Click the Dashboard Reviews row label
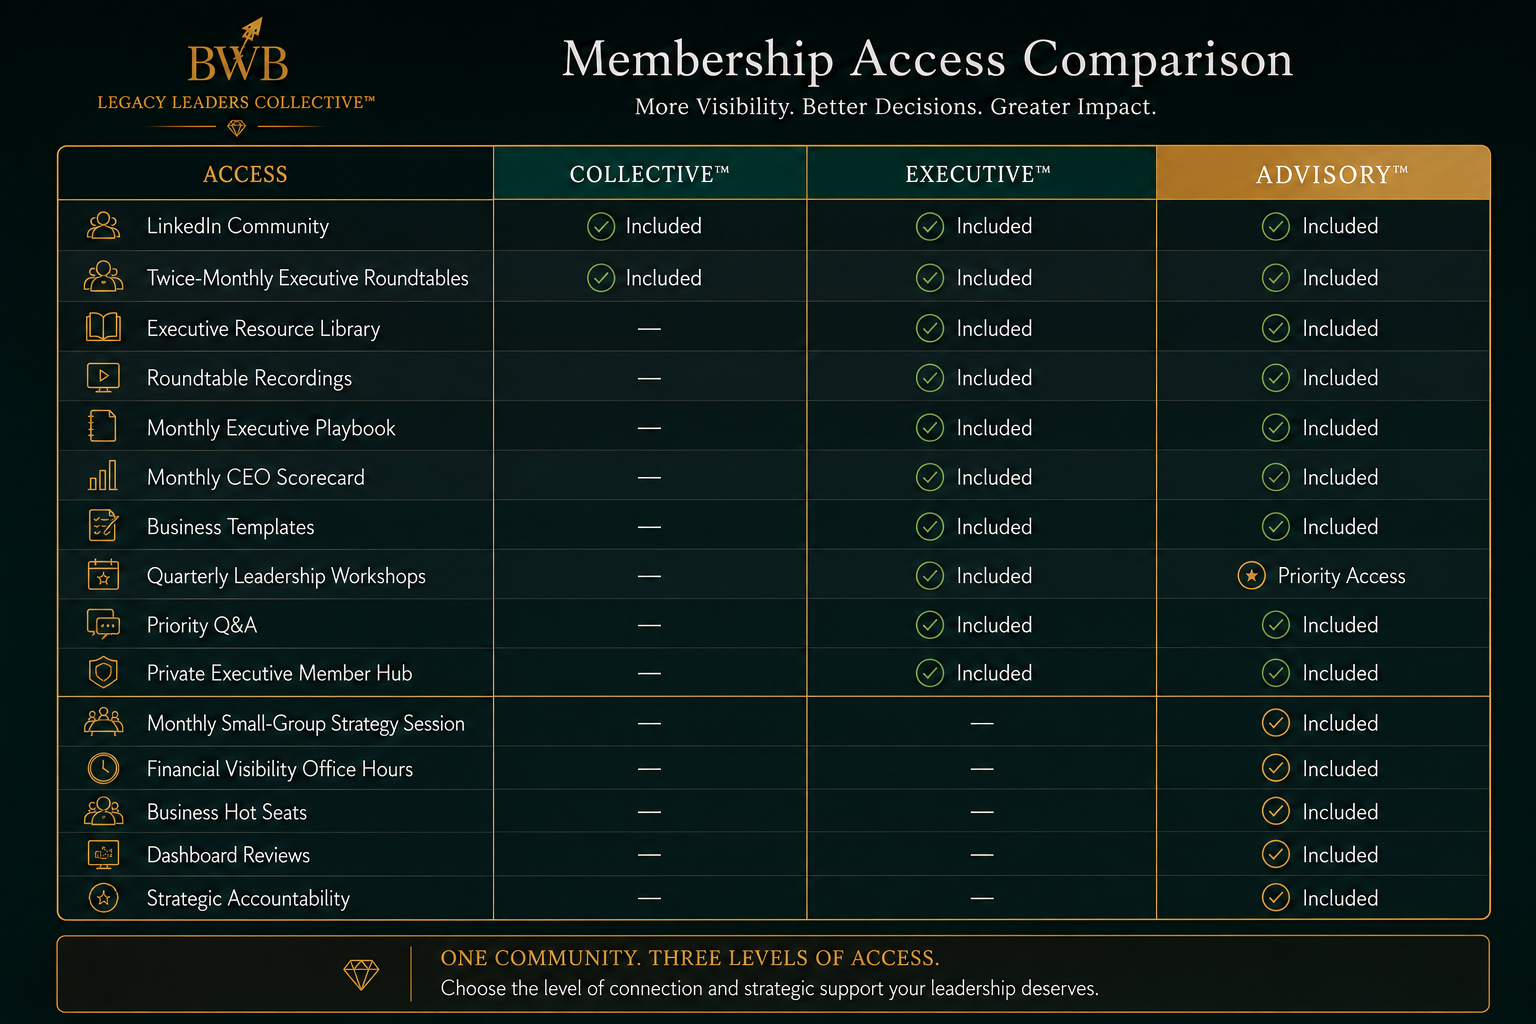The image size is (1536, 1024). point(228,855)
